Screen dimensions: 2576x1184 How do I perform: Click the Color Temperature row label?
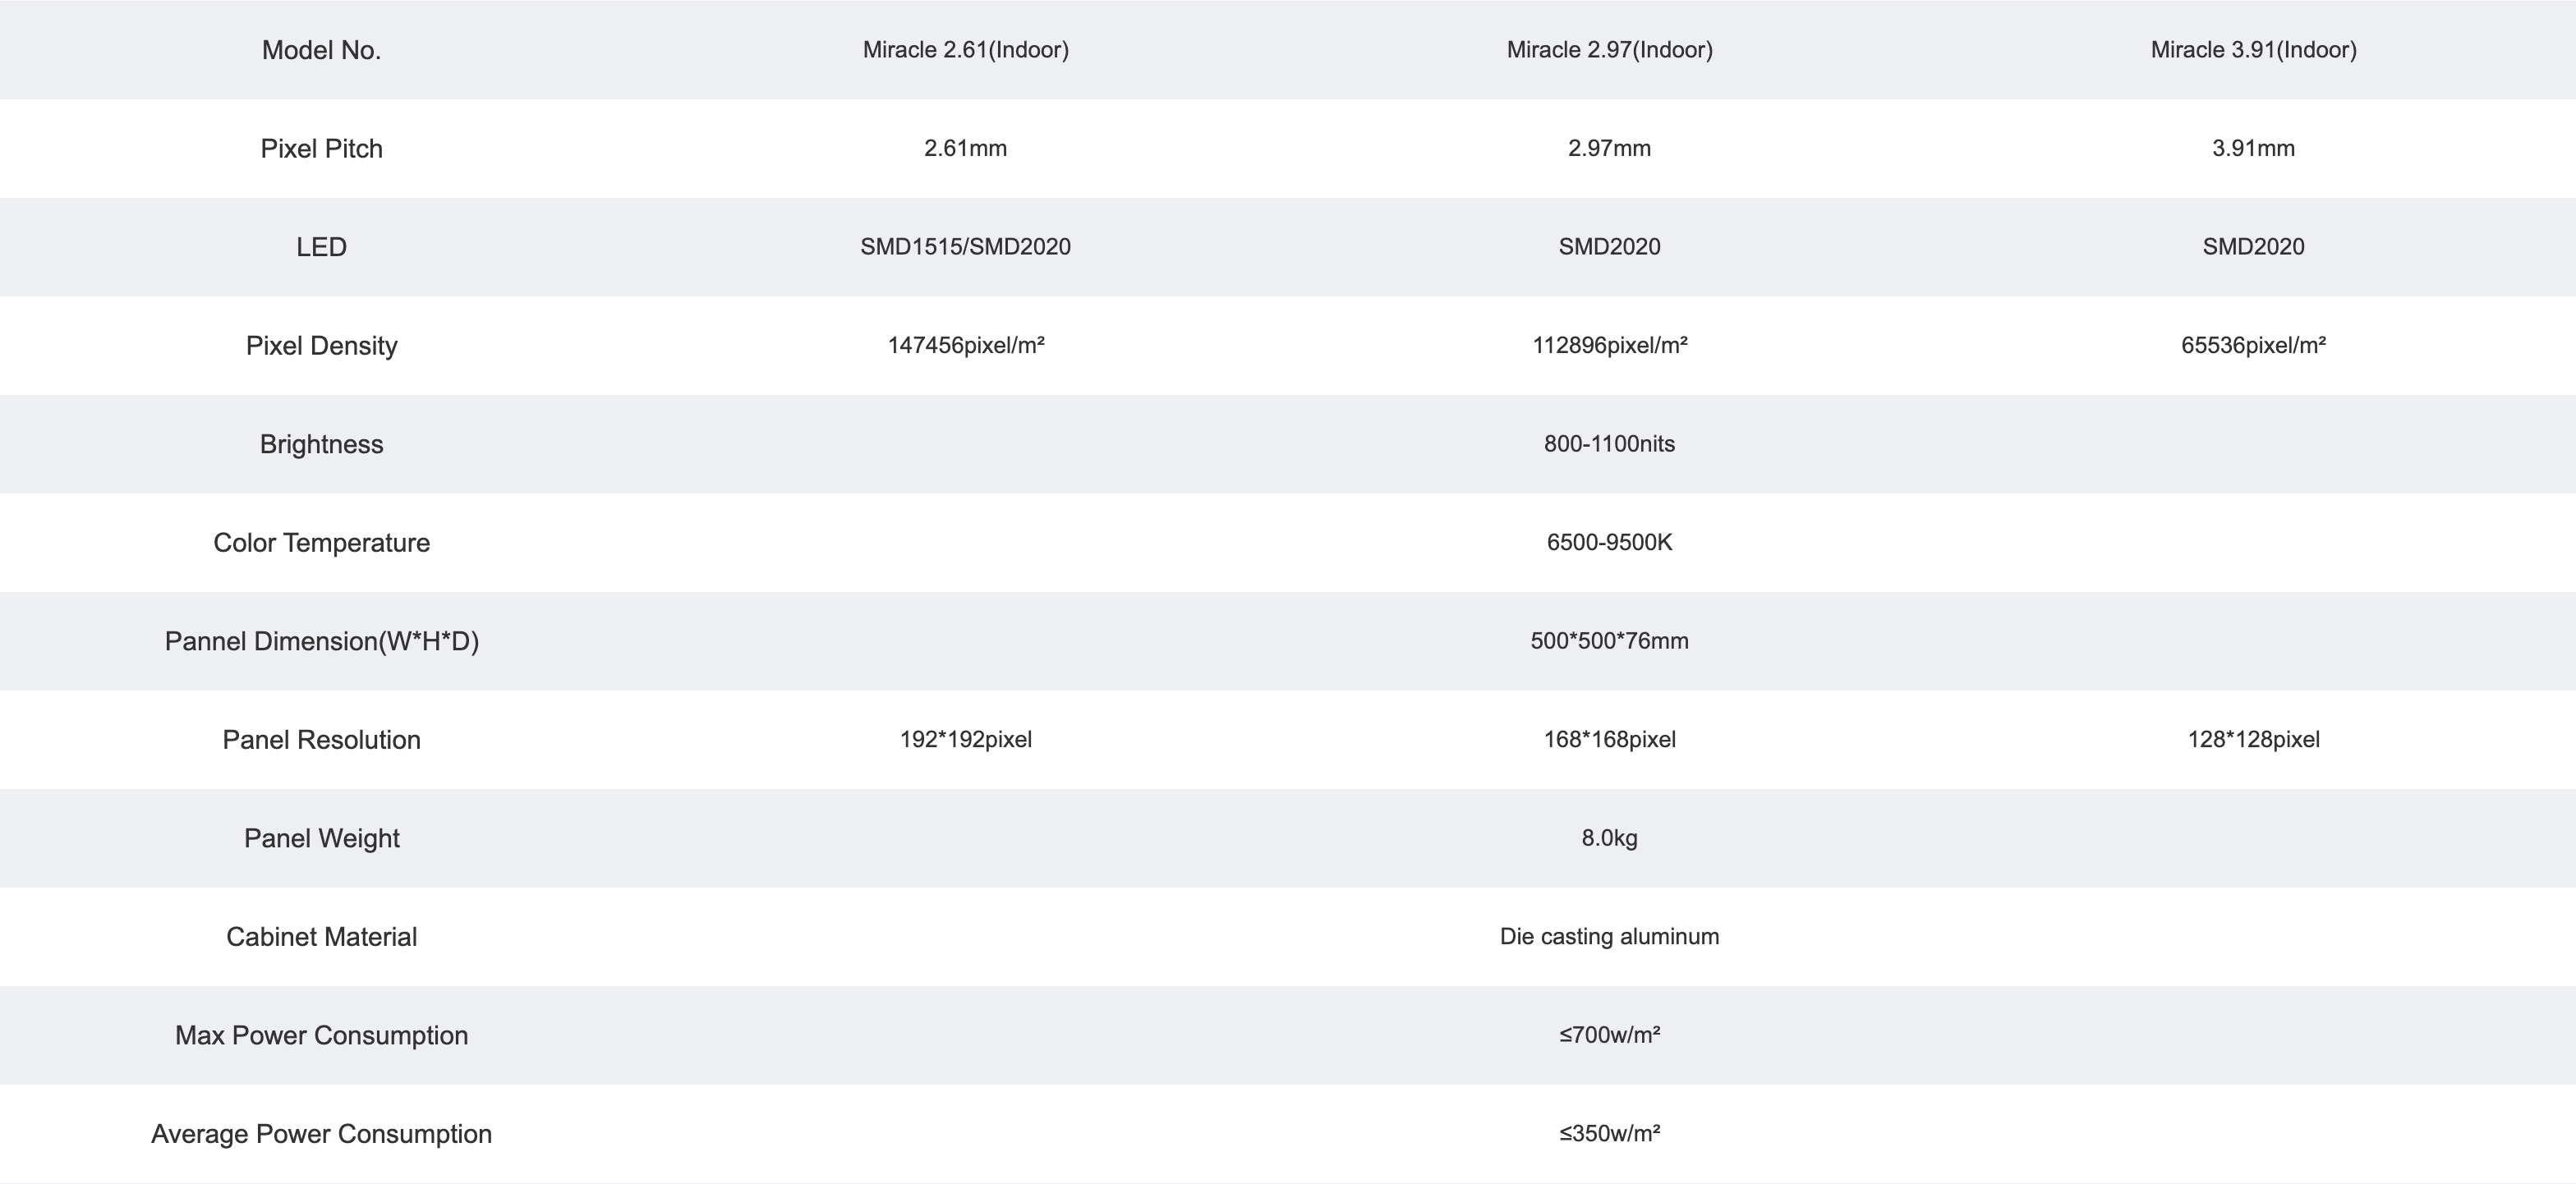[321, 542]
